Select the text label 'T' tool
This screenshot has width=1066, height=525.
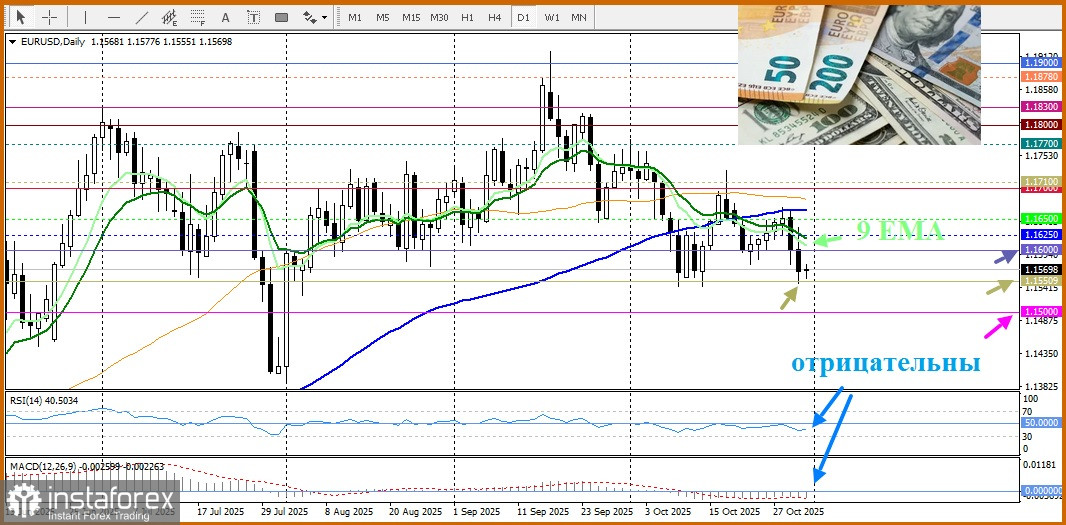[x=254, y=17]
